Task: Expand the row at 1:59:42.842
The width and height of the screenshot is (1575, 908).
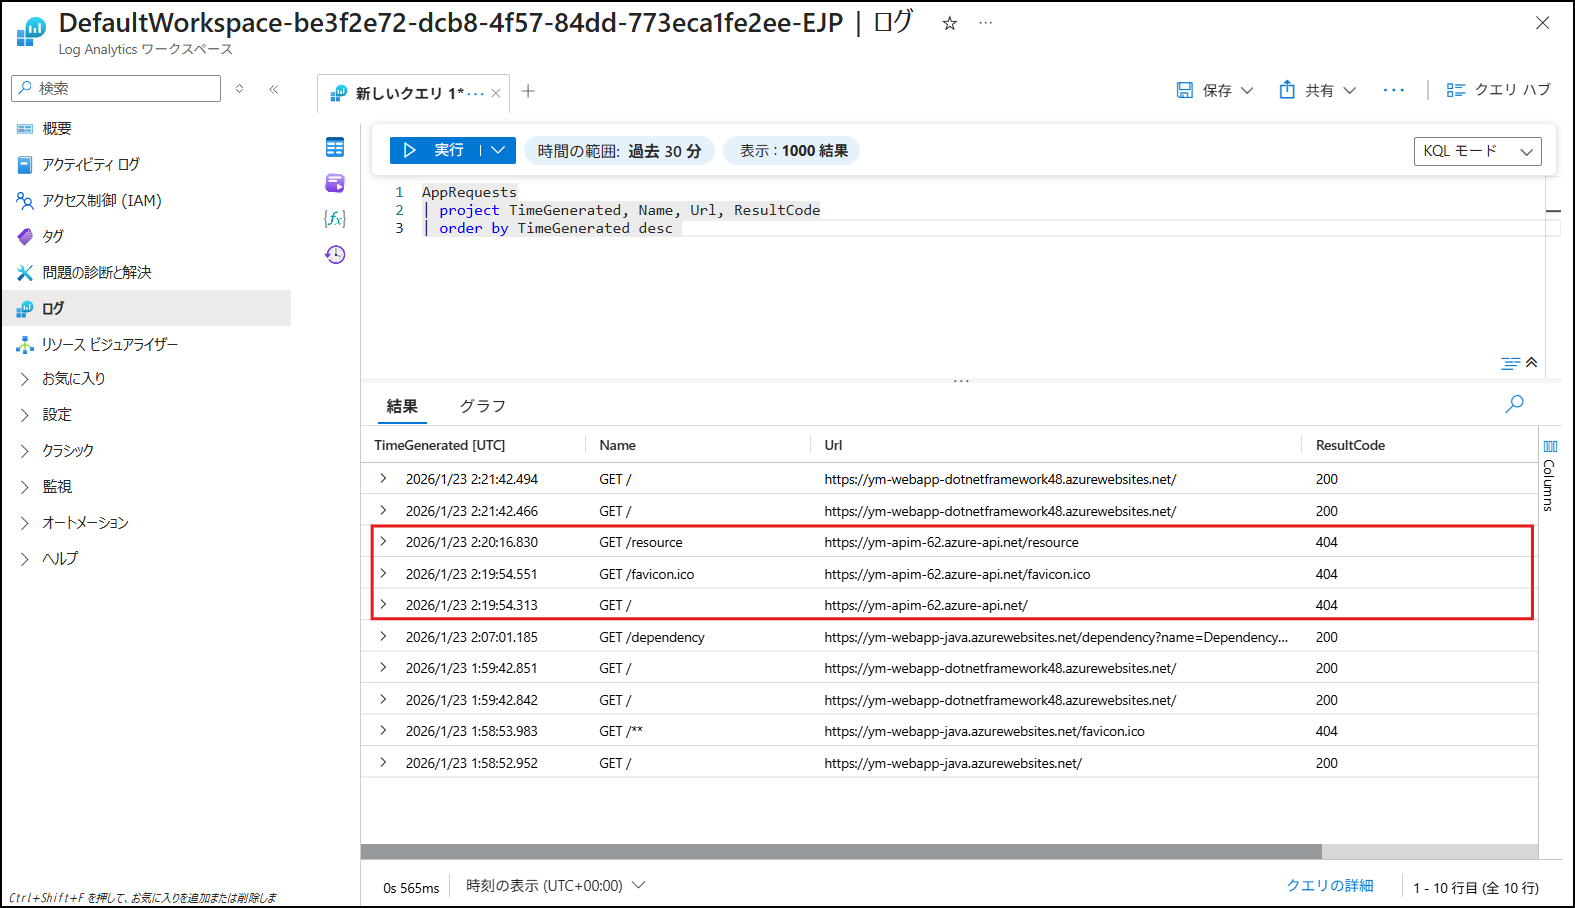Action: pyautogui.click(x=383, y=700)
